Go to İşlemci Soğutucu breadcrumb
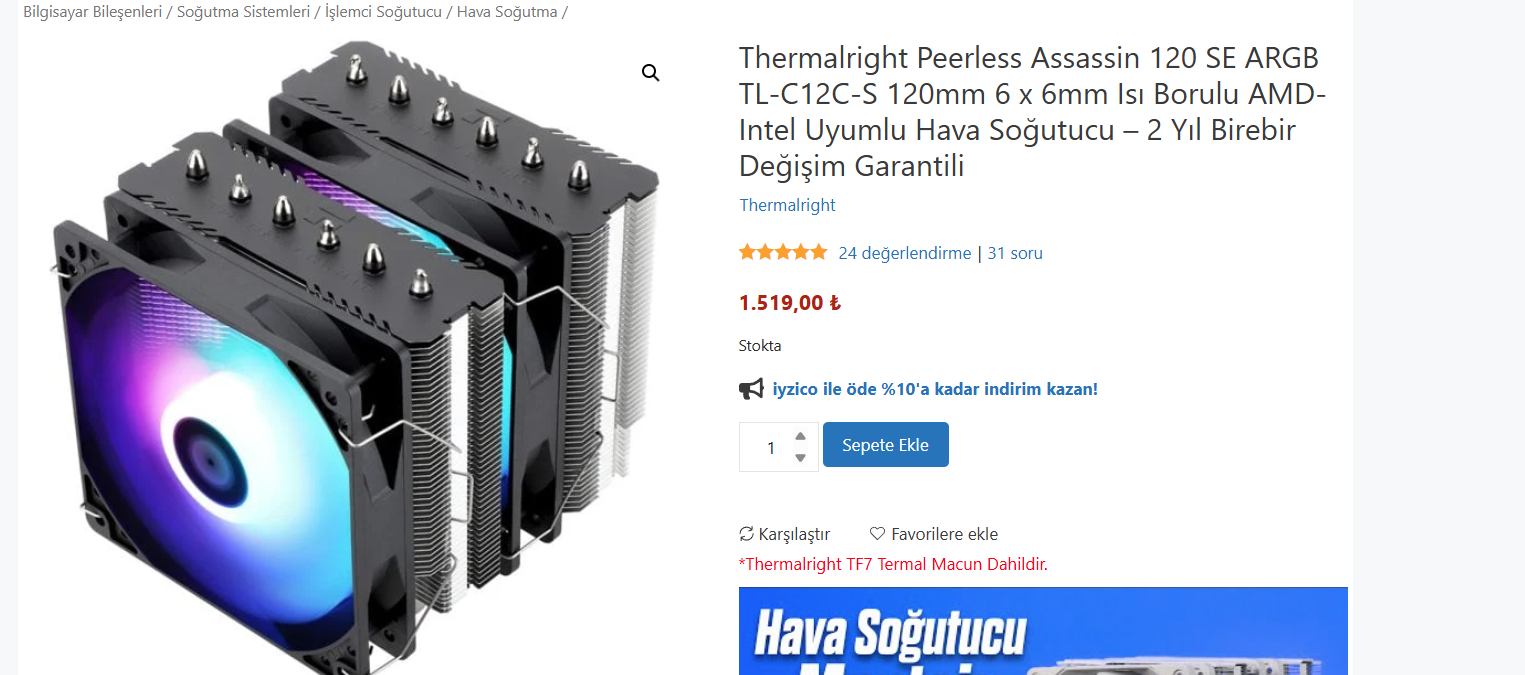Screen dimensions: 1525x675 click(x=383, y=12)
